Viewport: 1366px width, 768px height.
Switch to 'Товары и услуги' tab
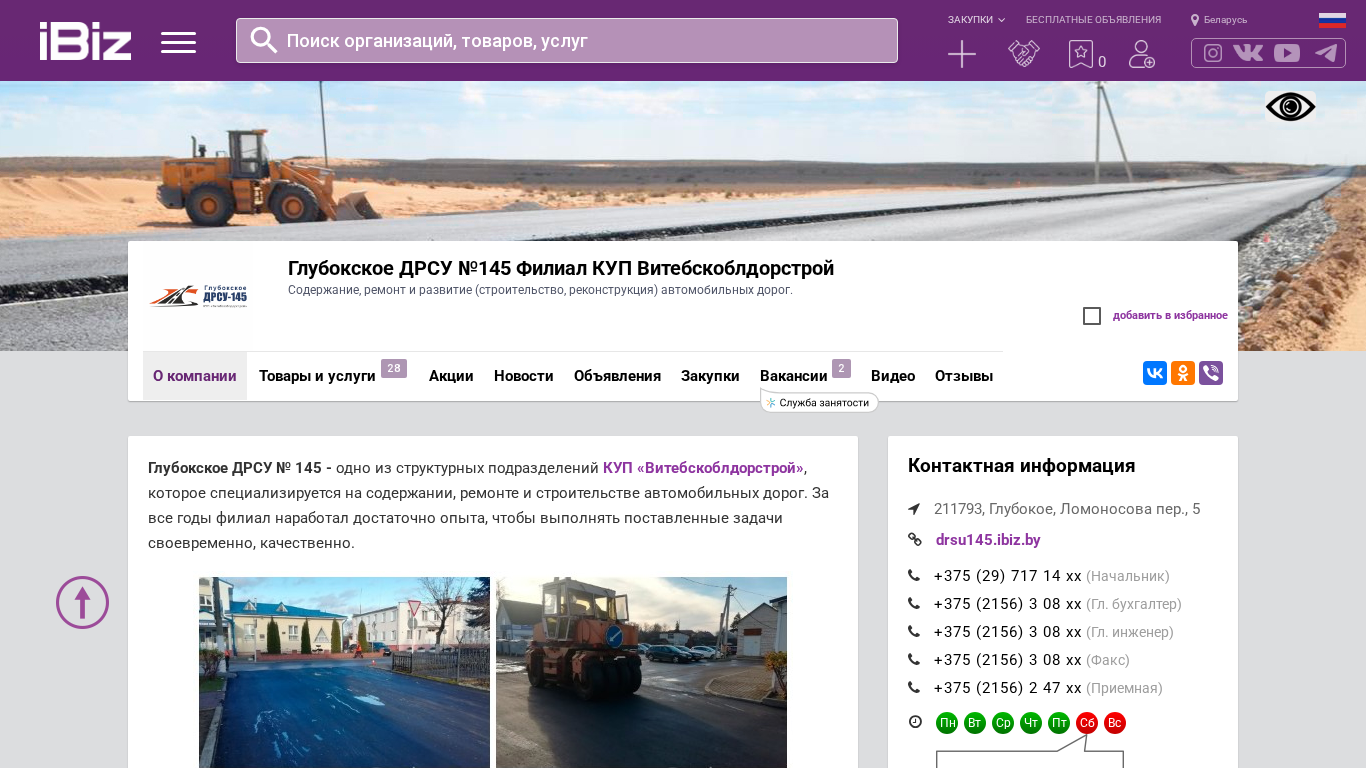tap(317, 376)
